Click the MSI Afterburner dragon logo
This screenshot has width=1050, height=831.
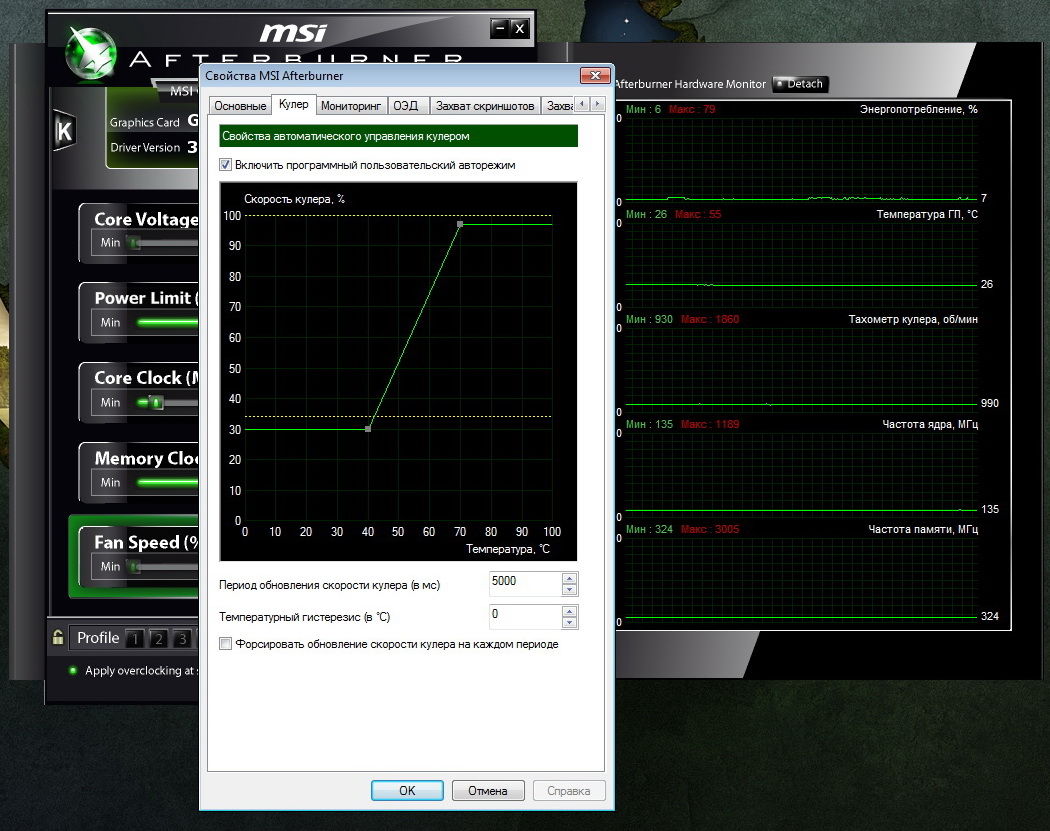pos(91,53)
